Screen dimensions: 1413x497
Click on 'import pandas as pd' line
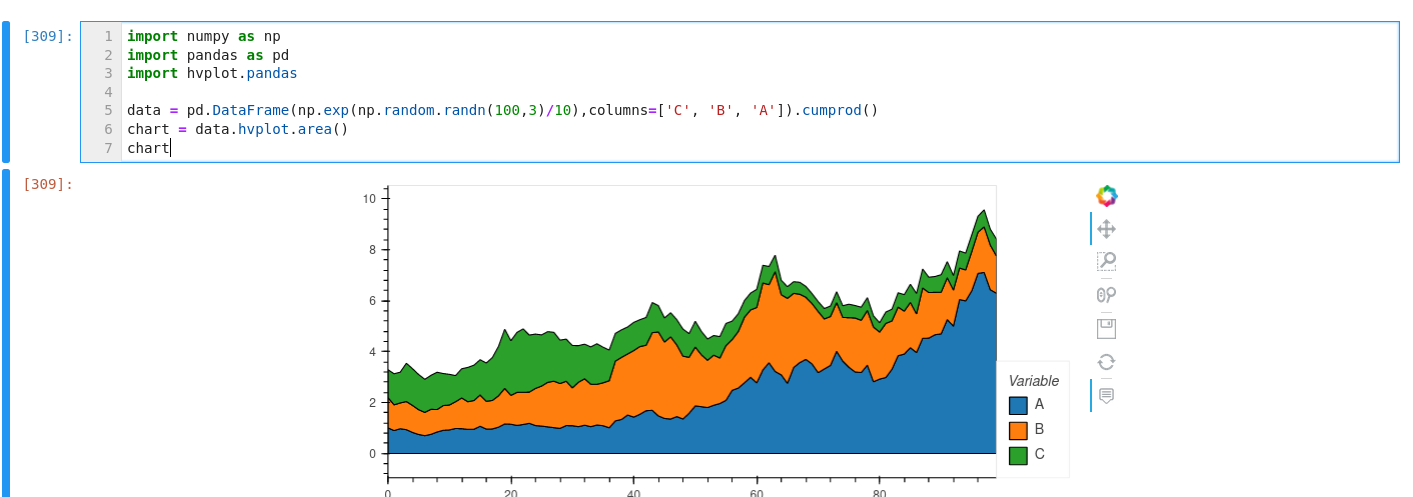[208, 55]
